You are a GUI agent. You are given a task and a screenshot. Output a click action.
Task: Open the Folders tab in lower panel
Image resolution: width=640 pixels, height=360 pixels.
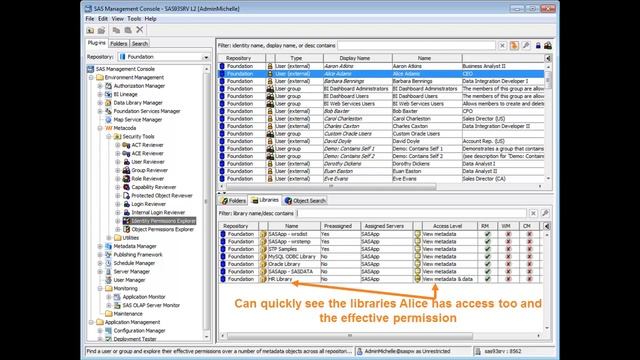click(x=234, y=201)
